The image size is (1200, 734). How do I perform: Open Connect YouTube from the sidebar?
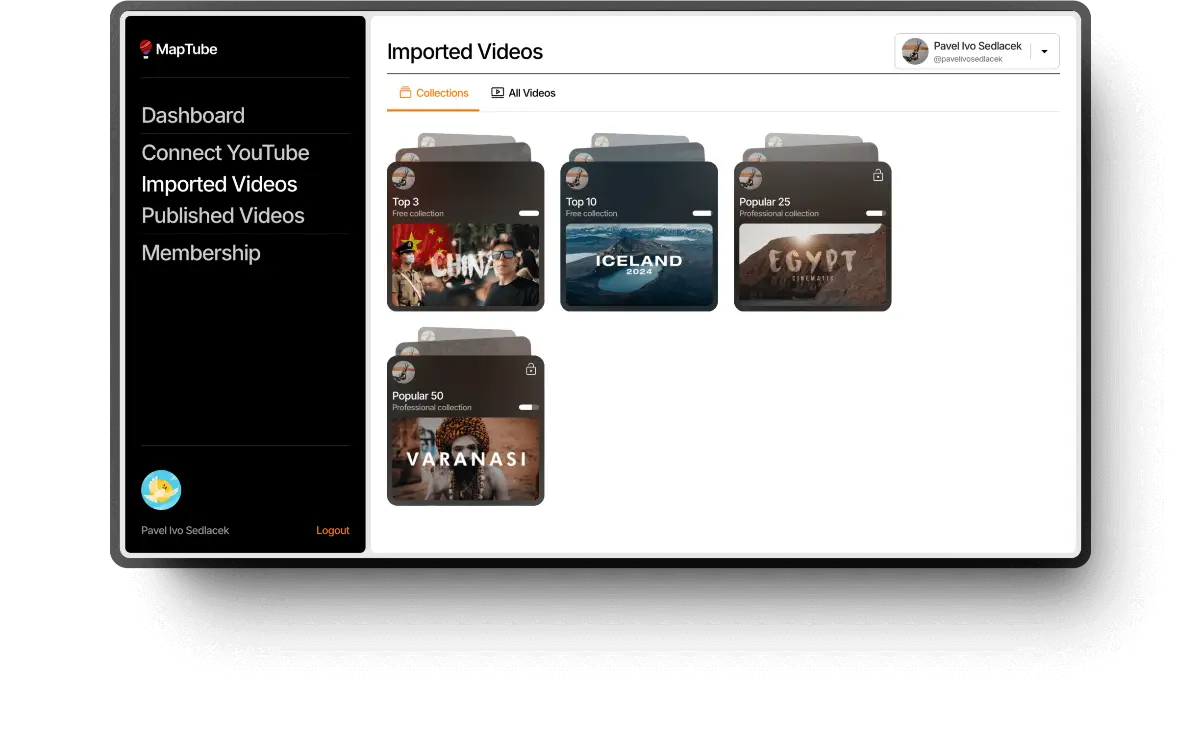coord(225,152)
